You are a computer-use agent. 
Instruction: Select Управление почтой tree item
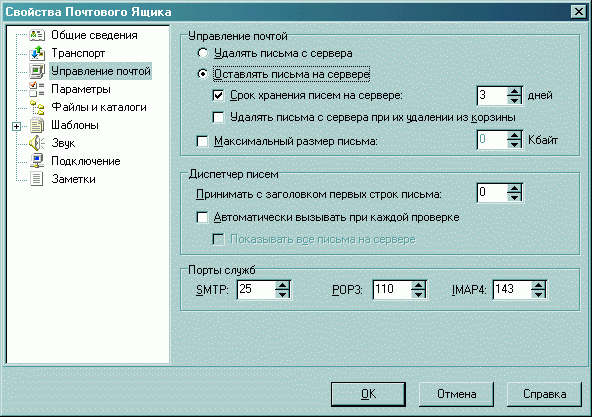[100, 71]
